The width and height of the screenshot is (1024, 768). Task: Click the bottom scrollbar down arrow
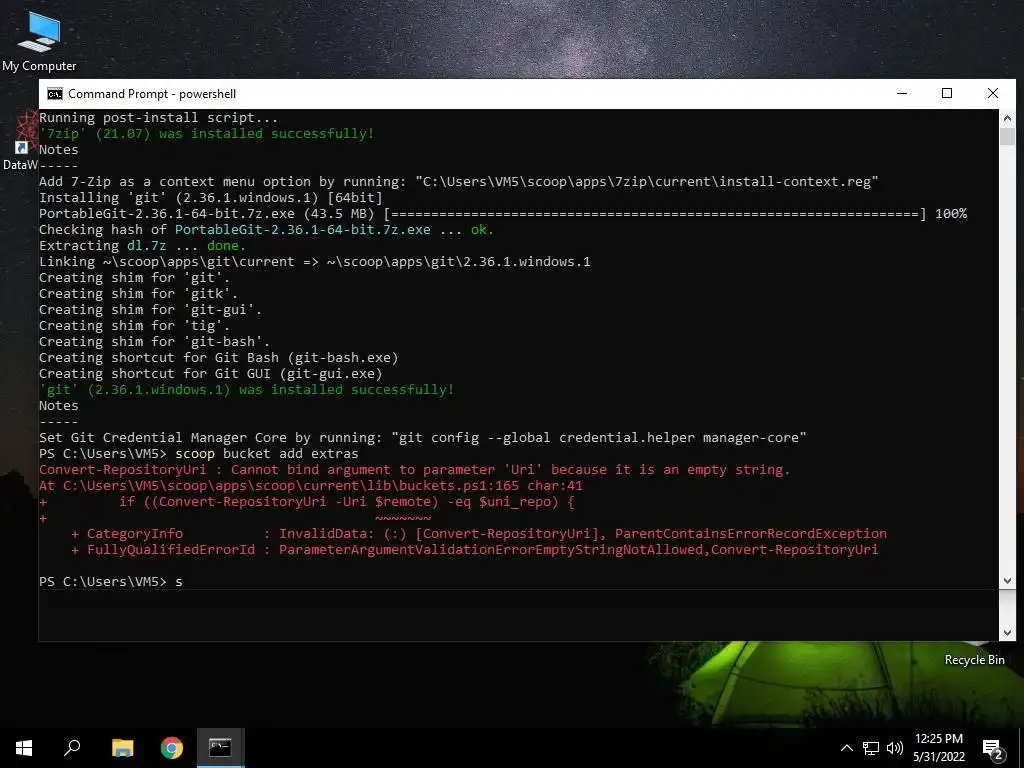point(1007,632)
